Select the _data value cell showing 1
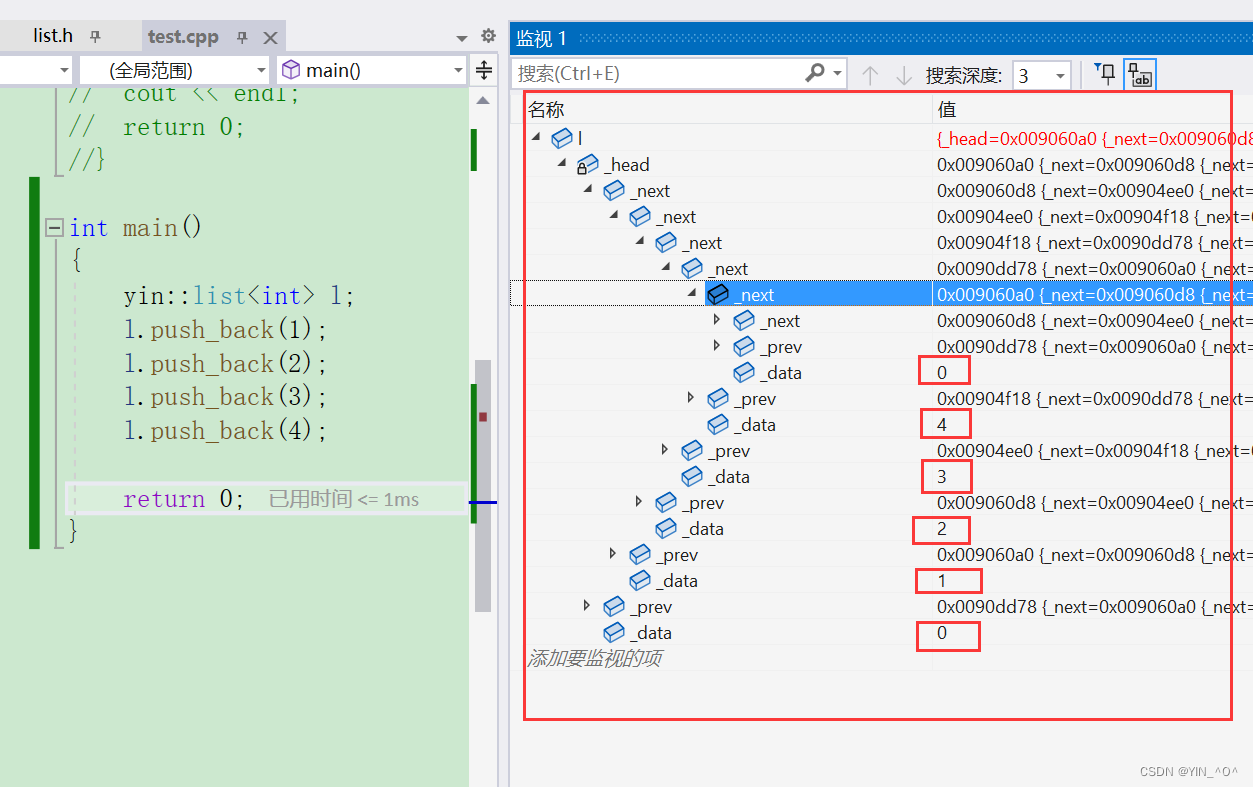 pos(942,580)
